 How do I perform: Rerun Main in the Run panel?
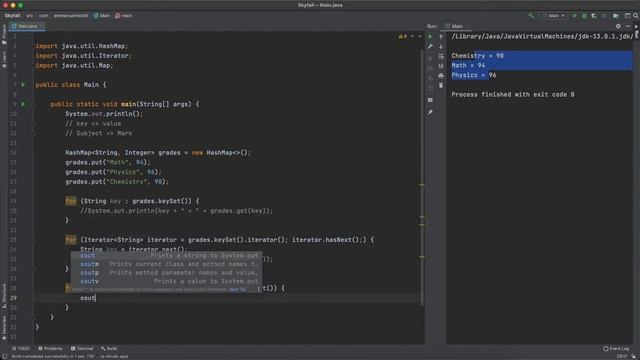click(430, 36)
